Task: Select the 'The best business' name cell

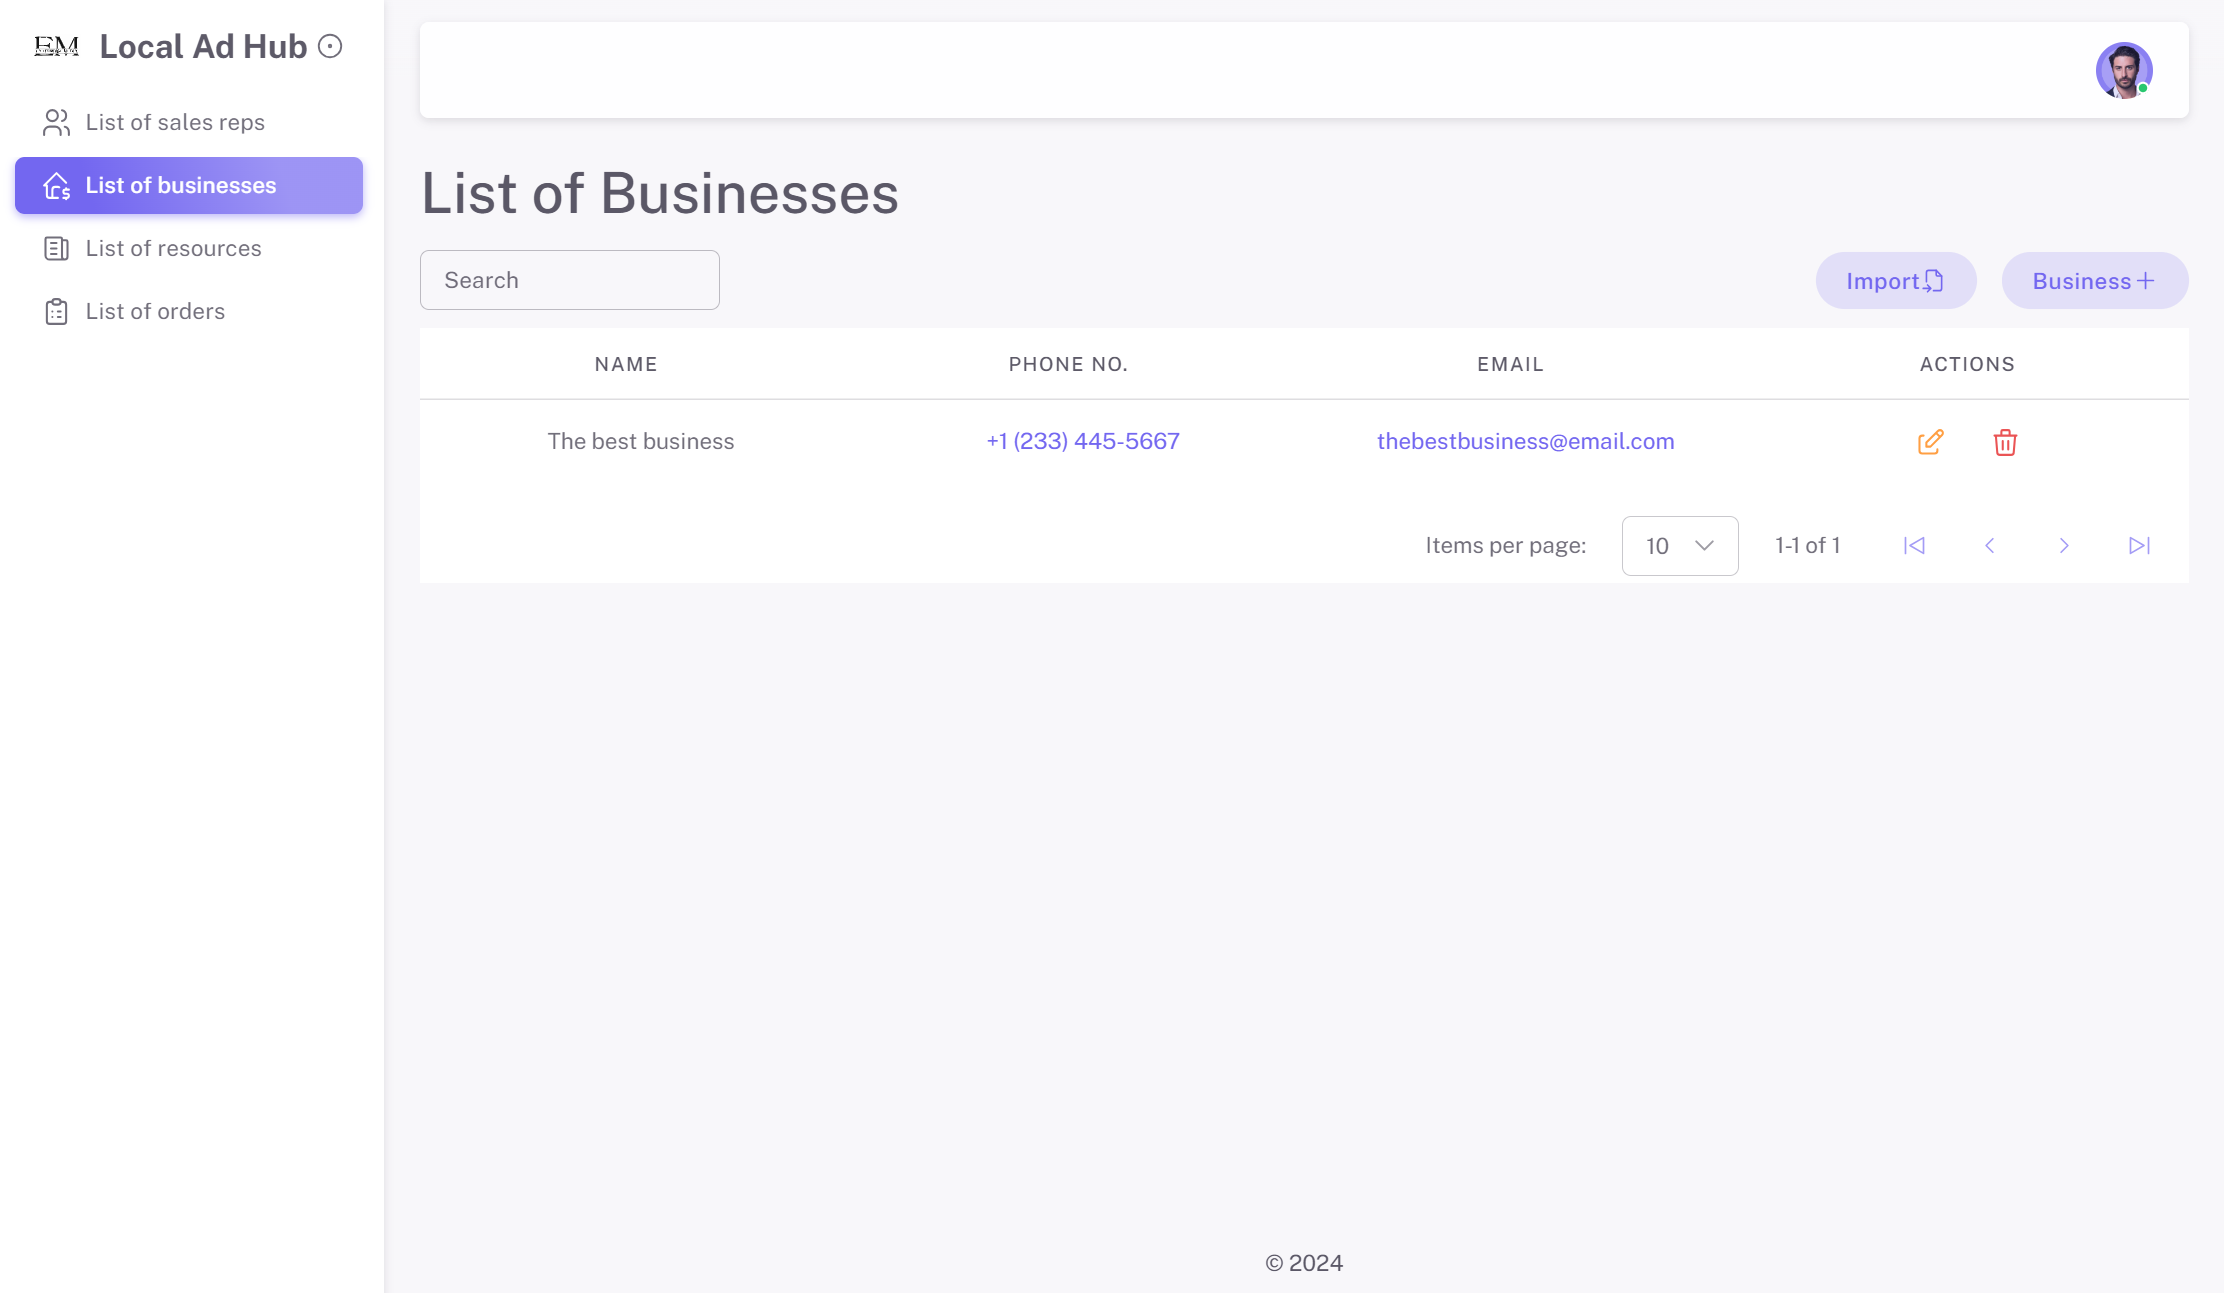Action: 641,441
